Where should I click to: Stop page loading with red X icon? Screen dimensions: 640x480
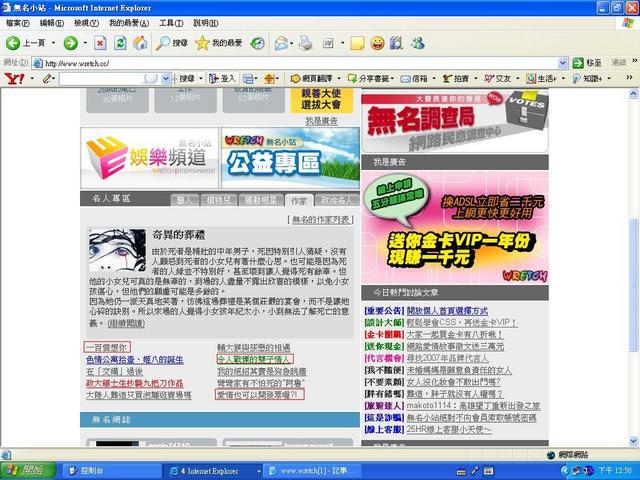(x=100, y=42)
